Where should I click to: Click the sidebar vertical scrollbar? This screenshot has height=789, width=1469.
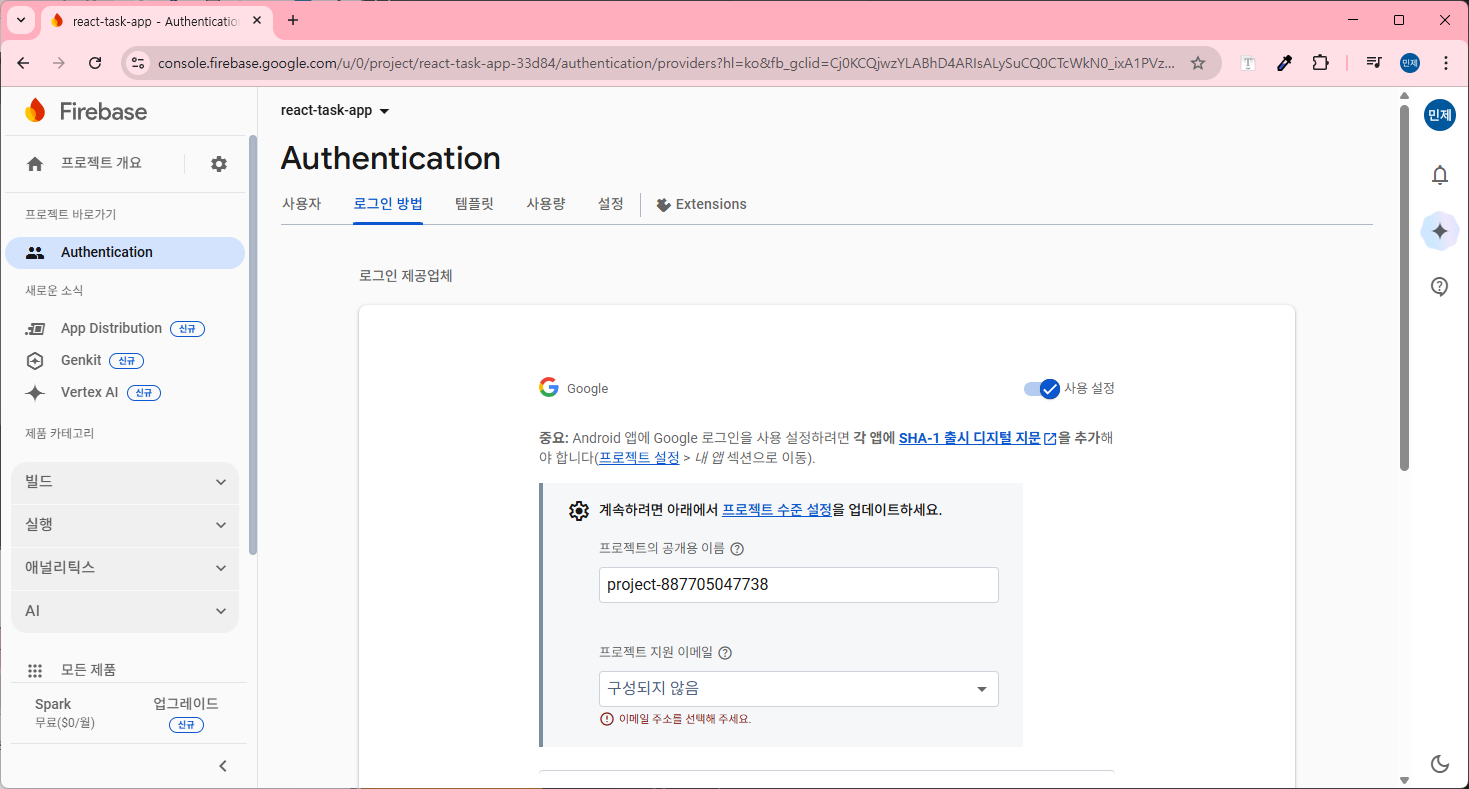253,345
